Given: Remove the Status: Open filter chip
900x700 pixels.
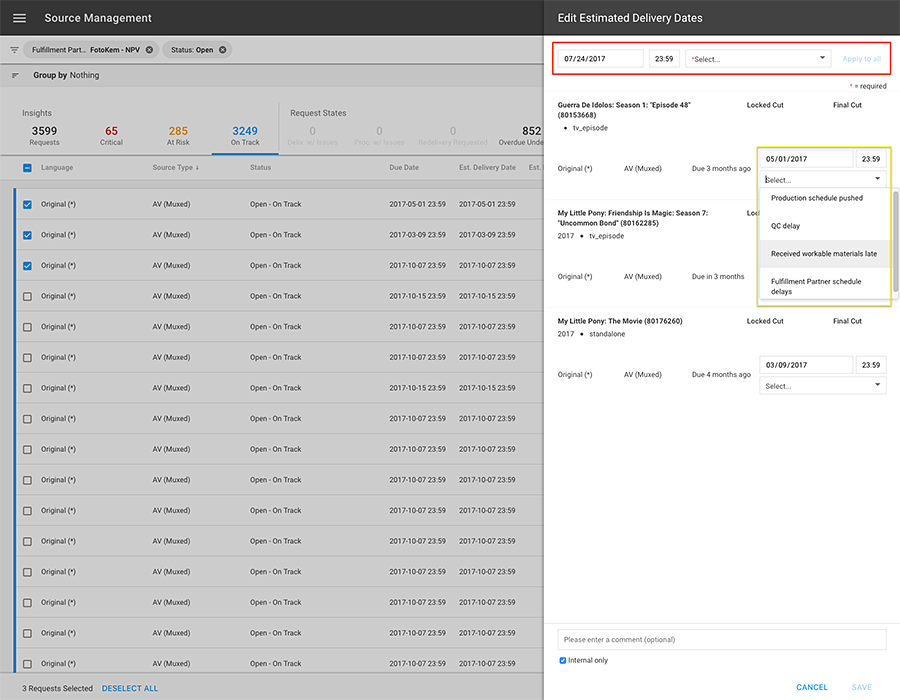Looking at the screenshot, I should click(223, 50).
